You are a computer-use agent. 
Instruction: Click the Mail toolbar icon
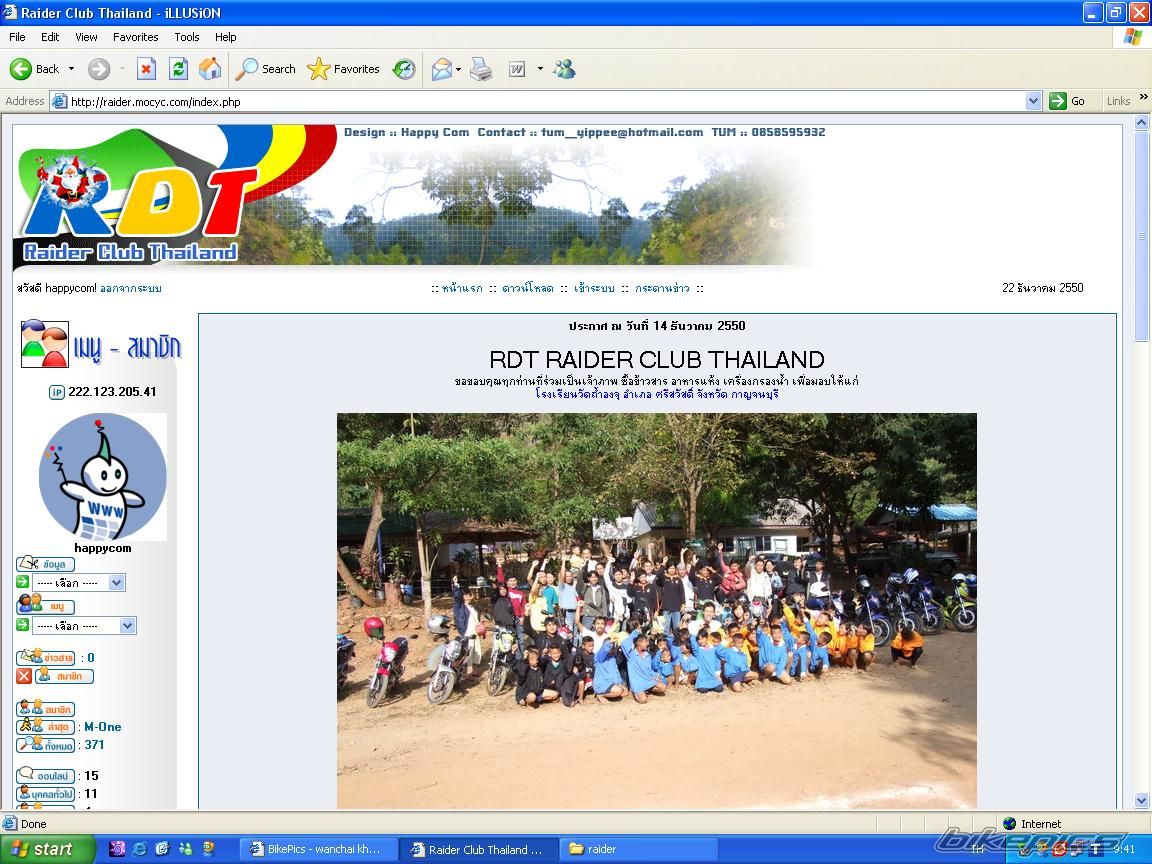click(441, 69)
